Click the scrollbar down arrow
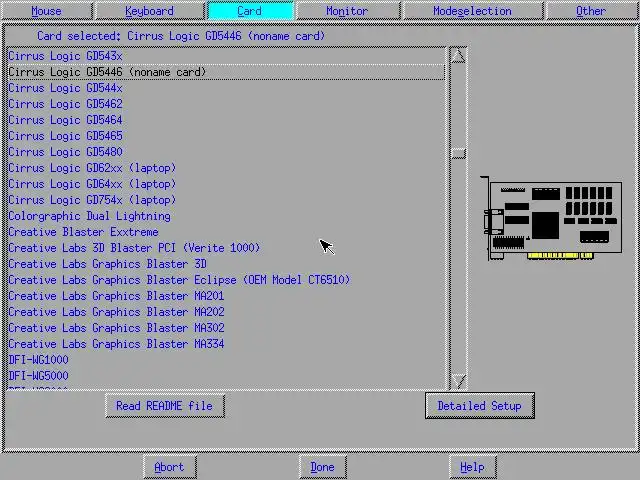The width and height of the screenshot is (640, 480). point(458,381)
